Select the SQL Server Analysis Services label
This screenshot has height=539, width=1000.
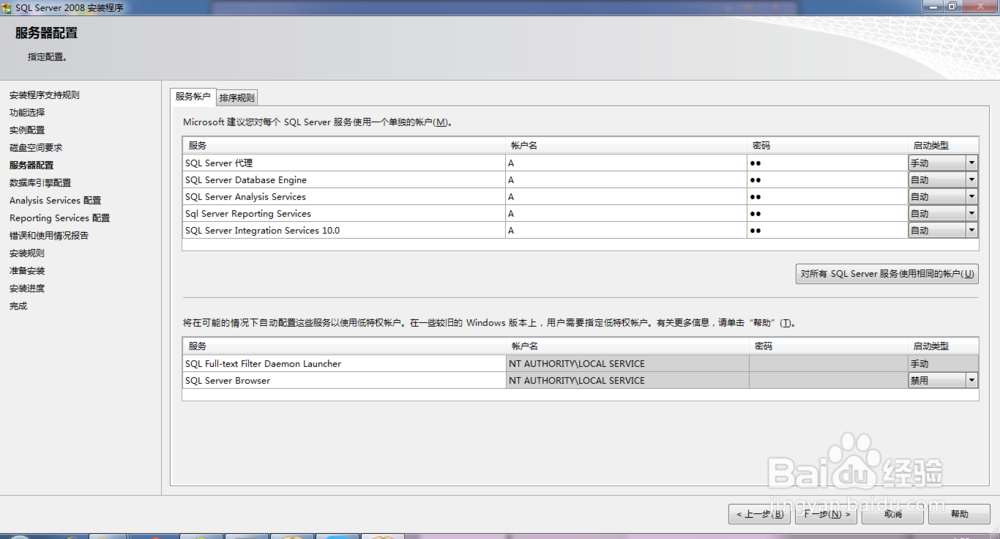point(246,196)
